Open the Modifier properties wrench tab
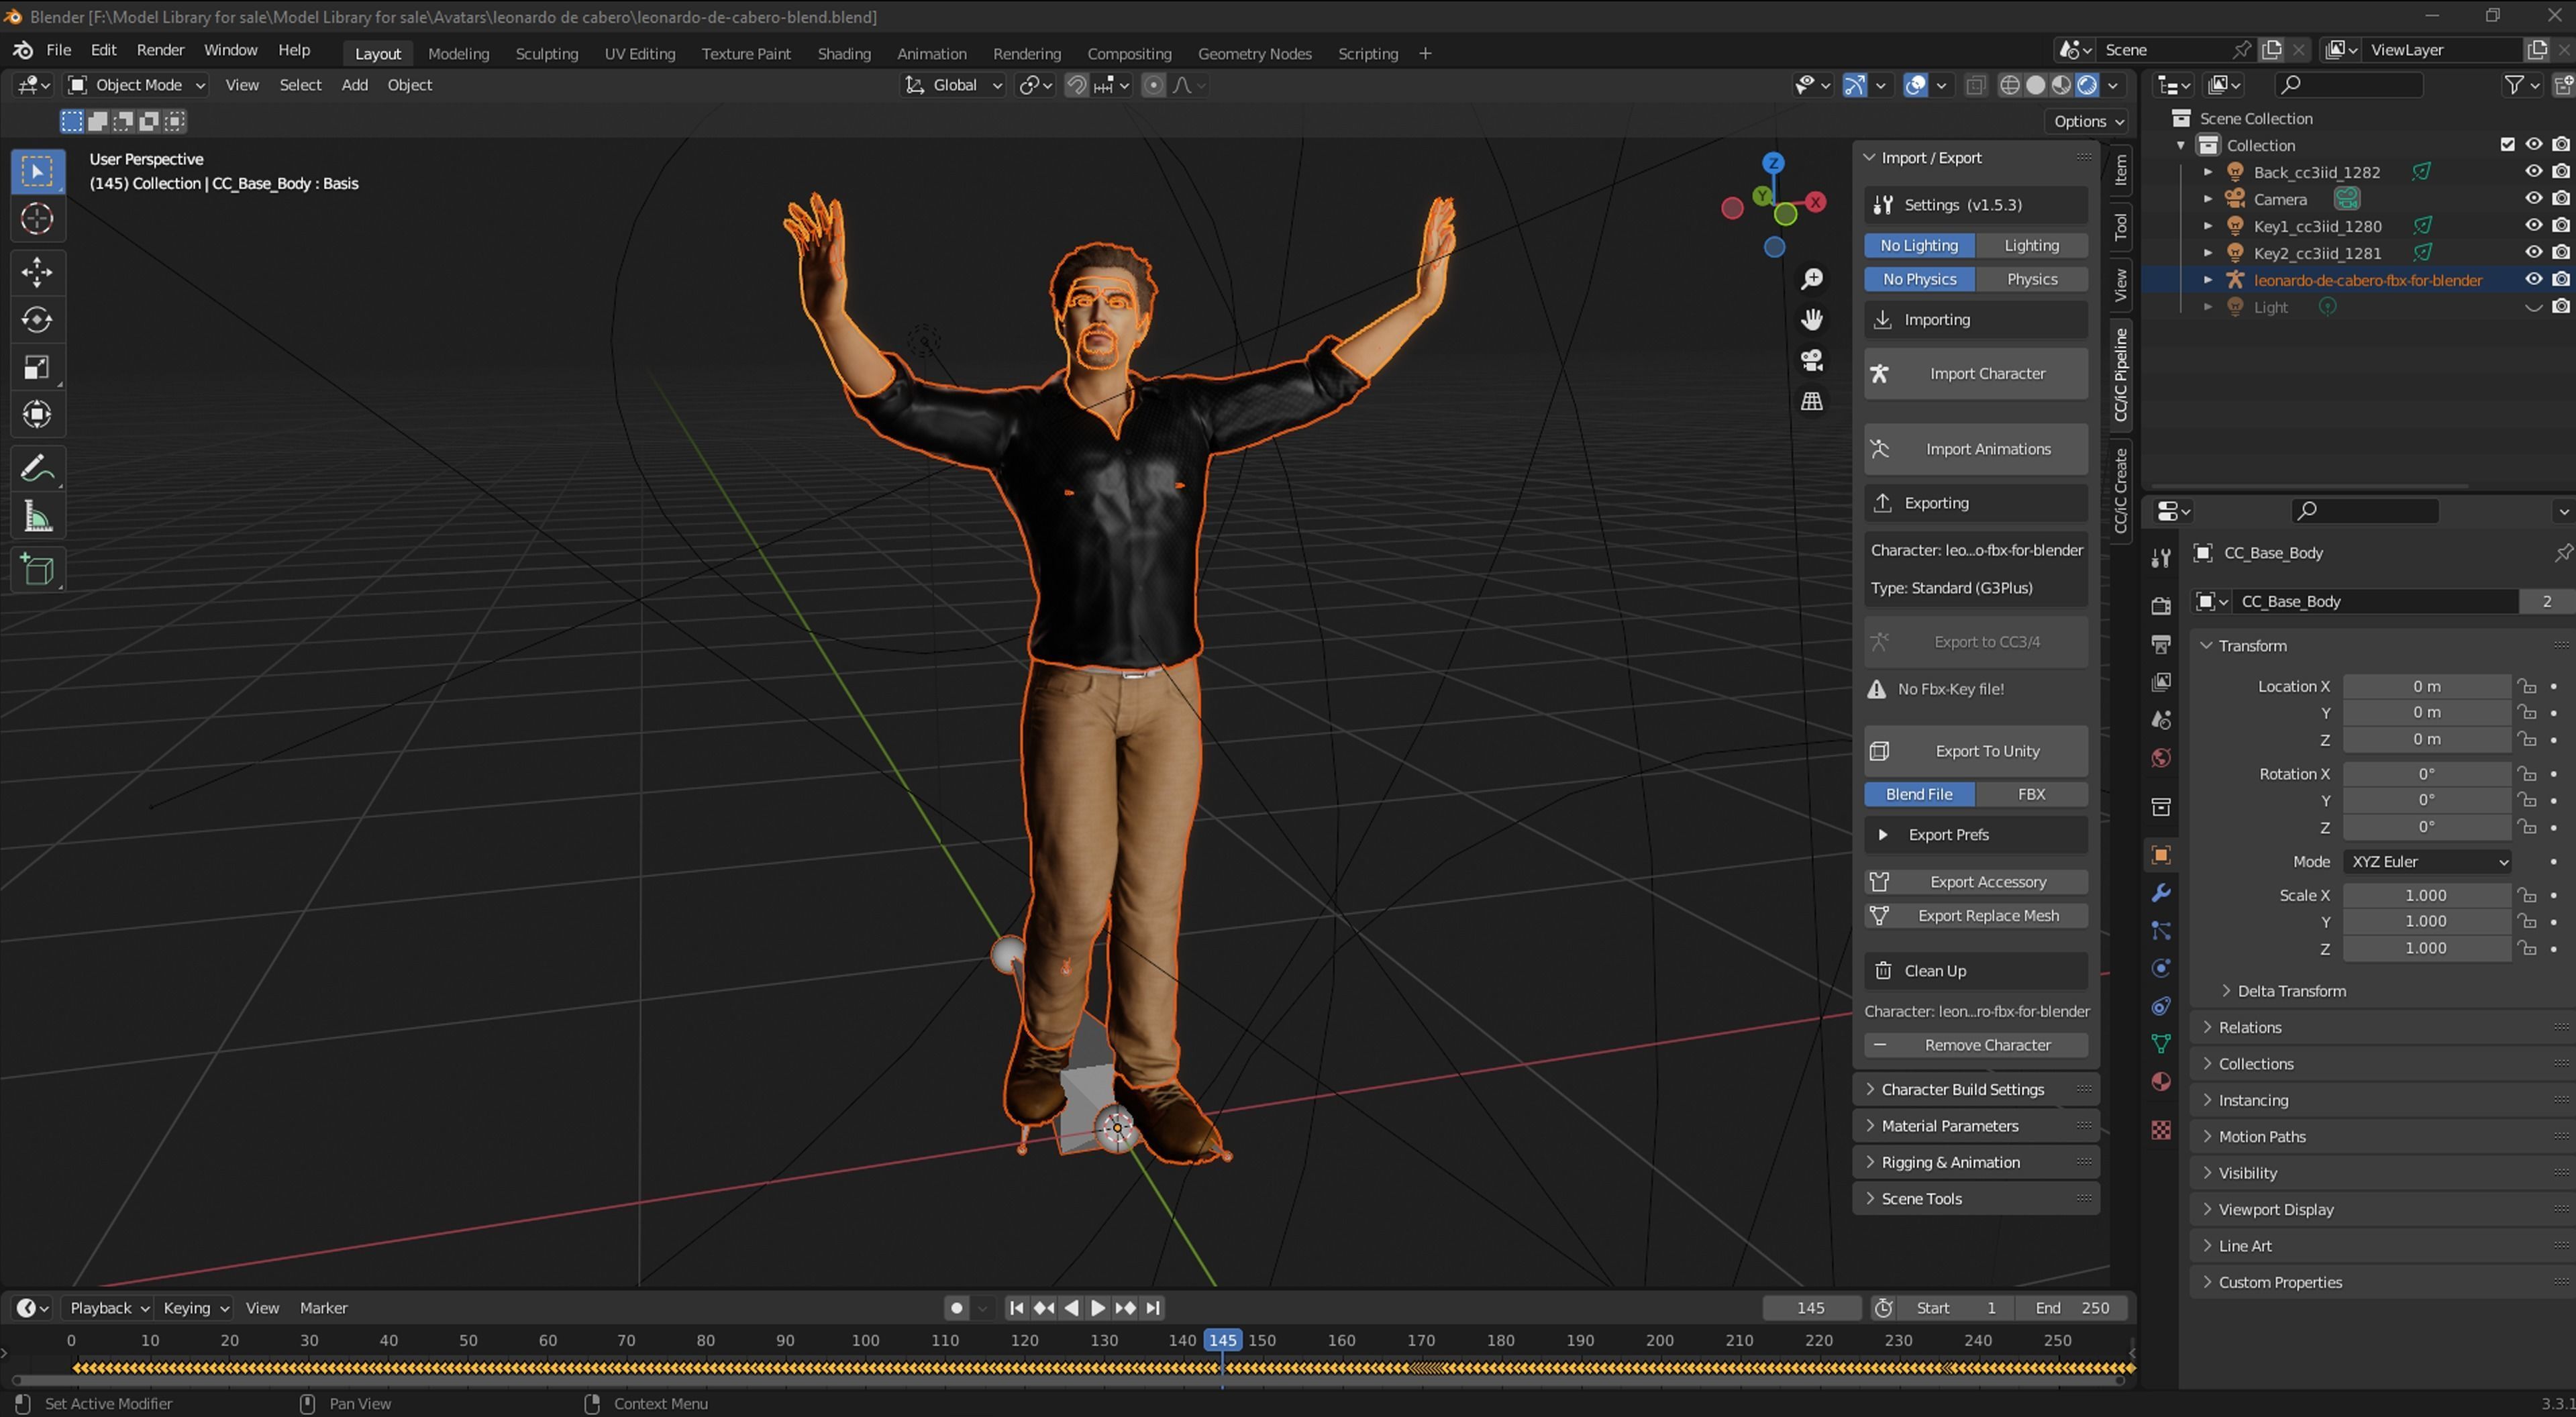This screenshot has width=2576, height=1417. point(2160,893)
